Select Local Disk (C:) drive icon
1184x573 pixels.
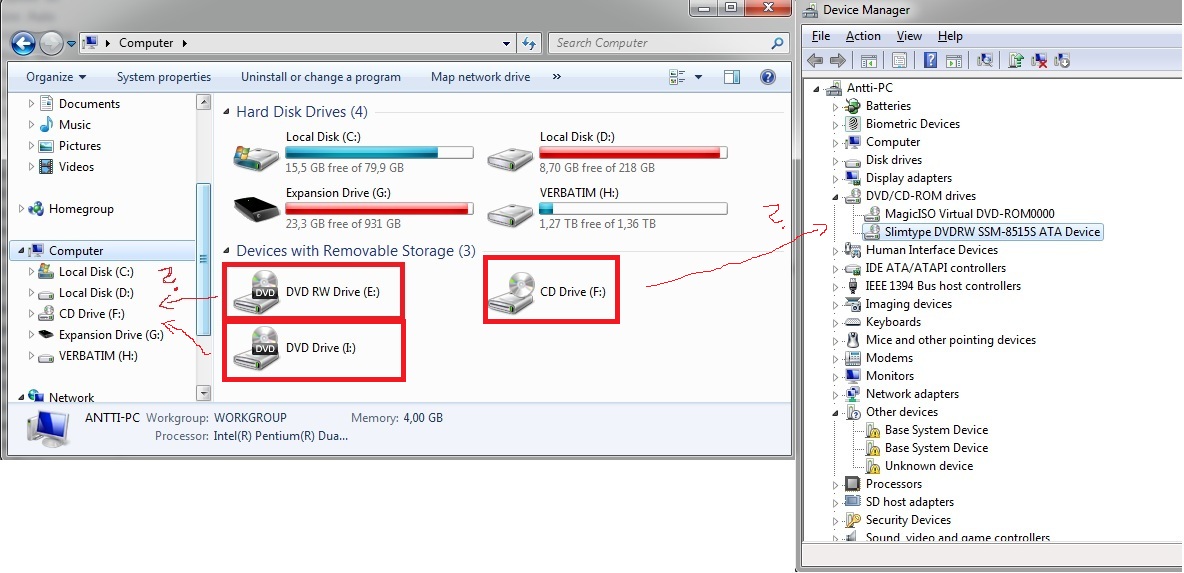point(256,156)
